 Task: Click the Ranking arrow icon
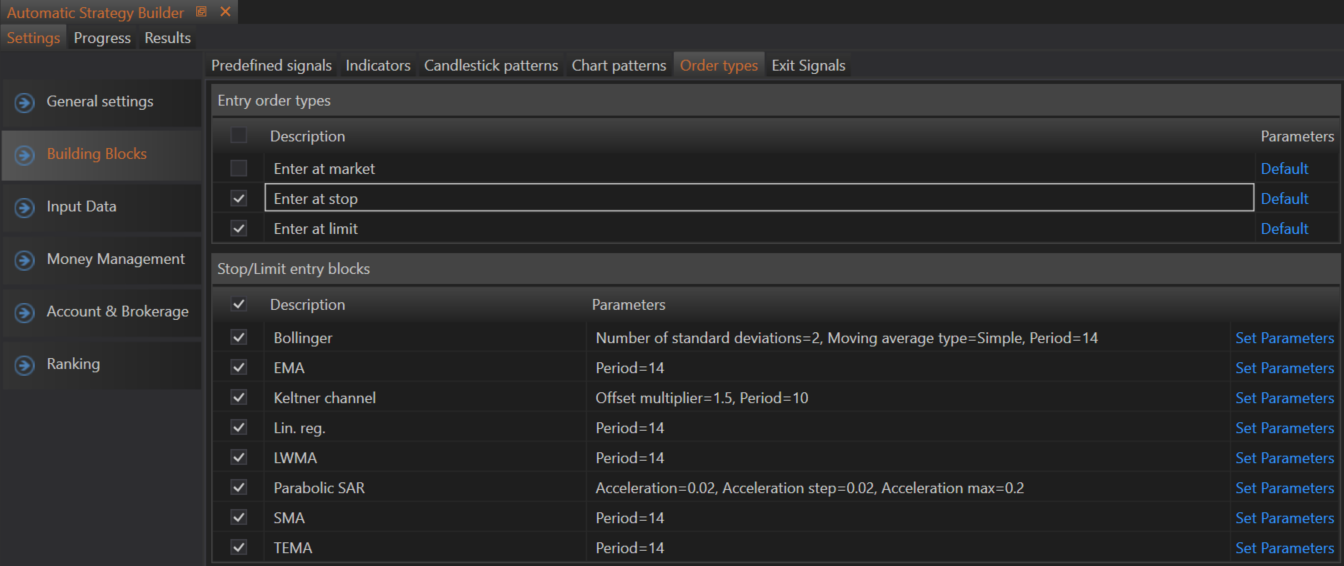tap(25, 366)
